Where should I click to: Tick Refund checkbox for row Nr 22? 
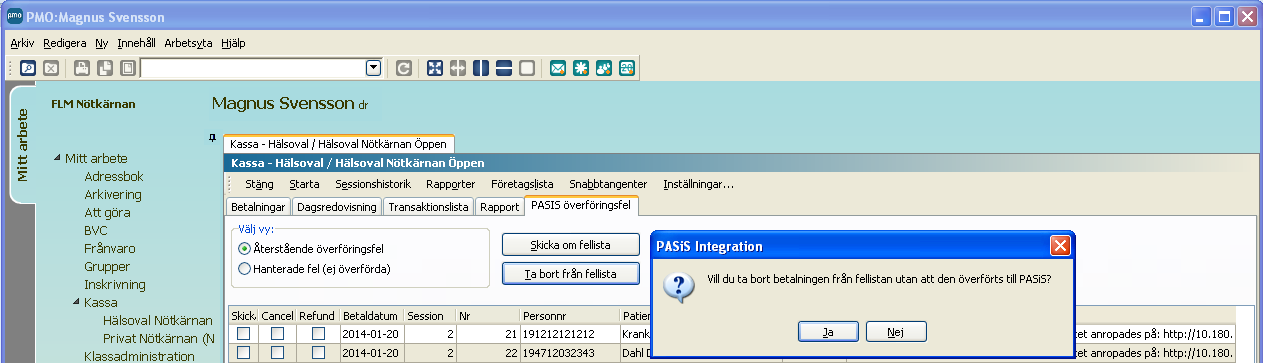click(x=317, y=352)
